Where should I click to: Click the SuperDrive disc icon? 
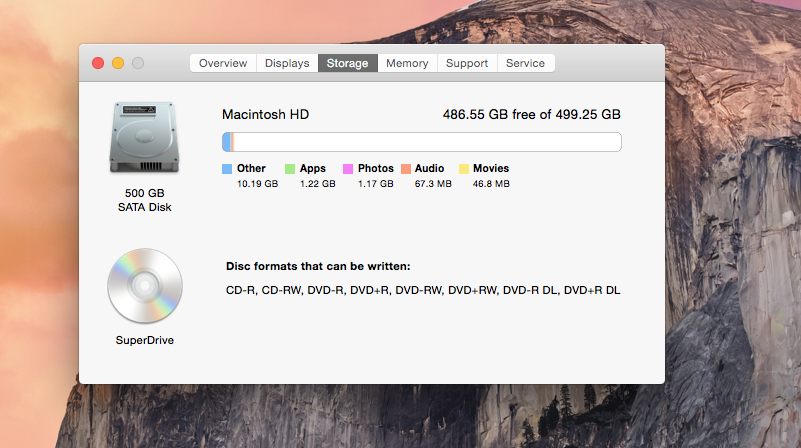click(x=145, y=286)
